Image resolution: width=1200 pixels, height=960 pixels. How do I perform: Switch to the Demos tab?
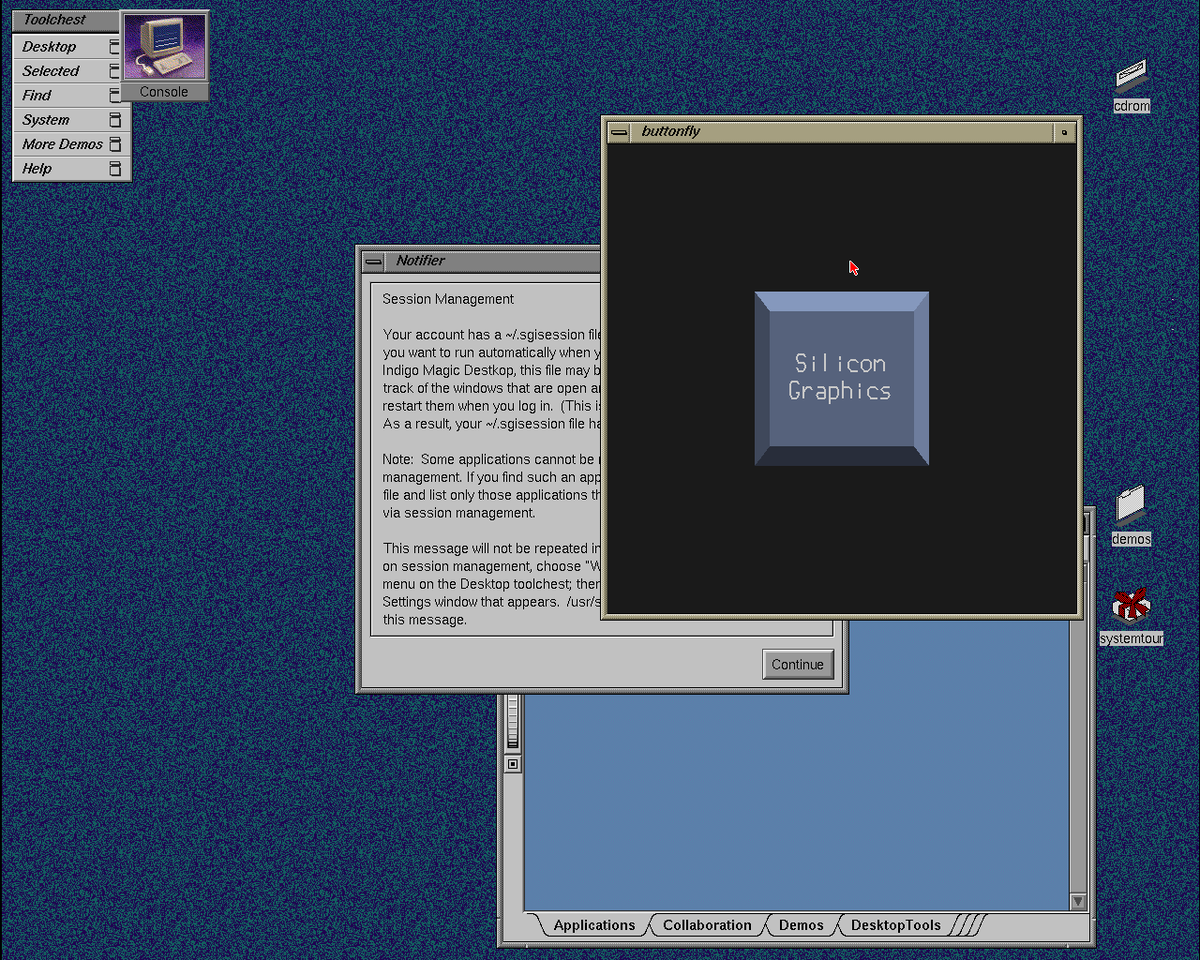(801, 925)
